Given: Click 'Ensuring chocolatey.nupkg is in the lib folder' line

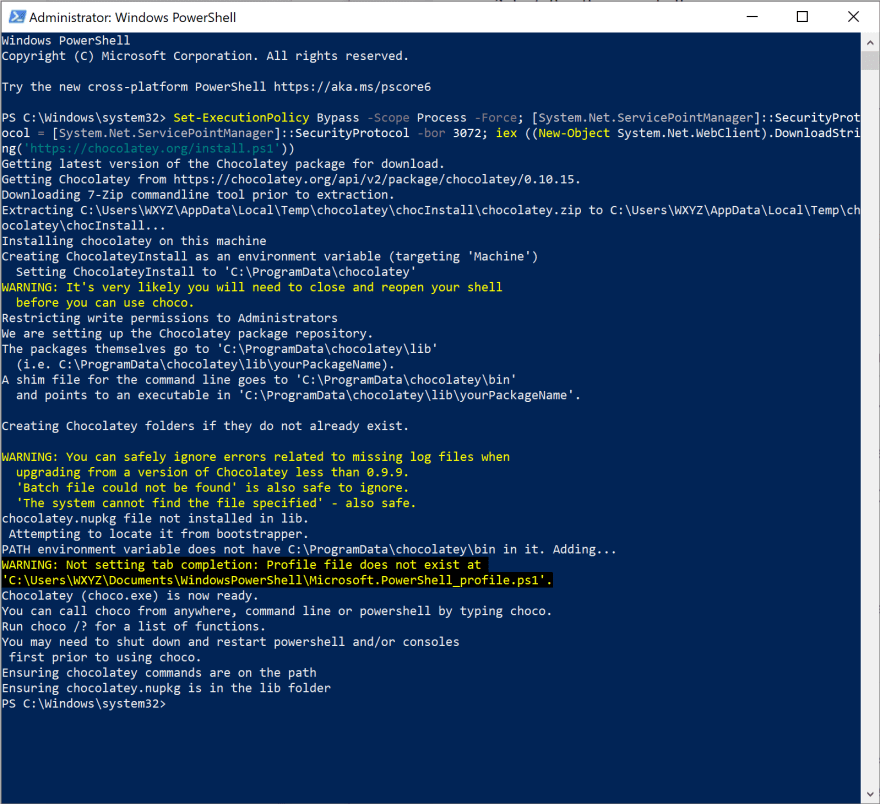Looking at the screenshot, I should (166, 688).
